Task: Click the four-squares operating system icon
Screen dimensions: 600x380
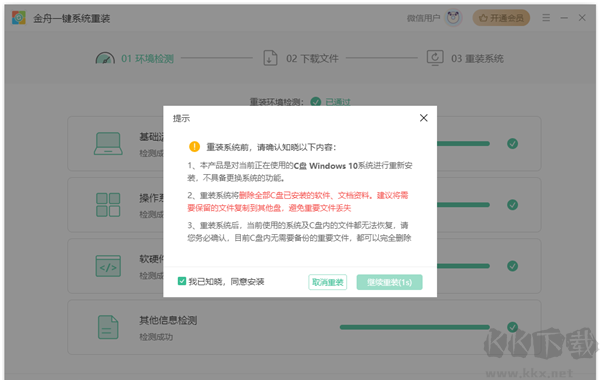Action: (108, 205)
